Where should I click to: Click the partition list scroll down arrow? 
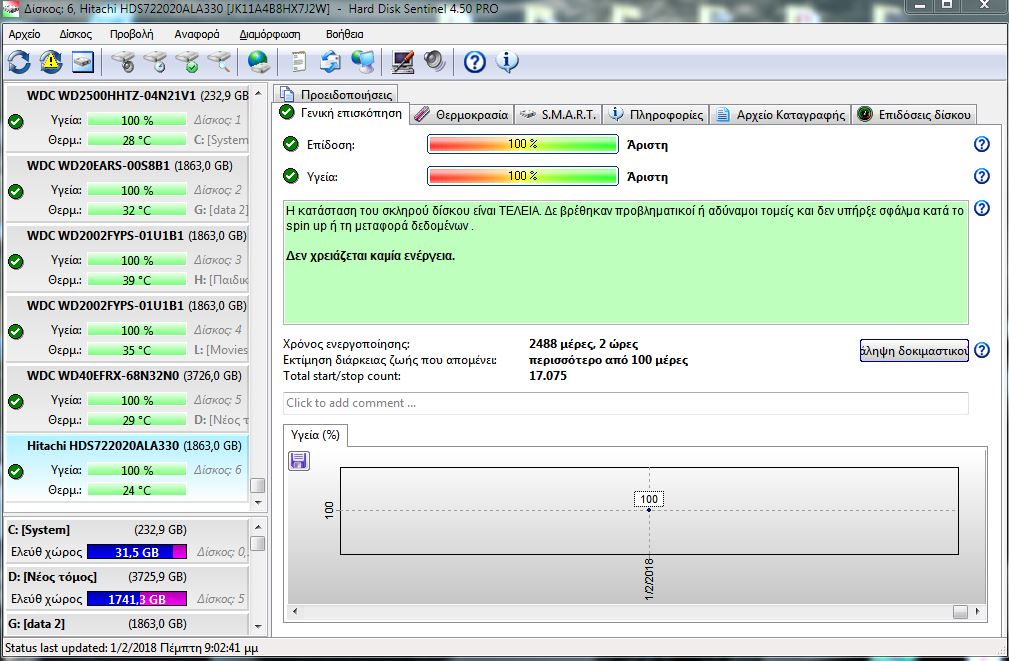tap(258, 626)
